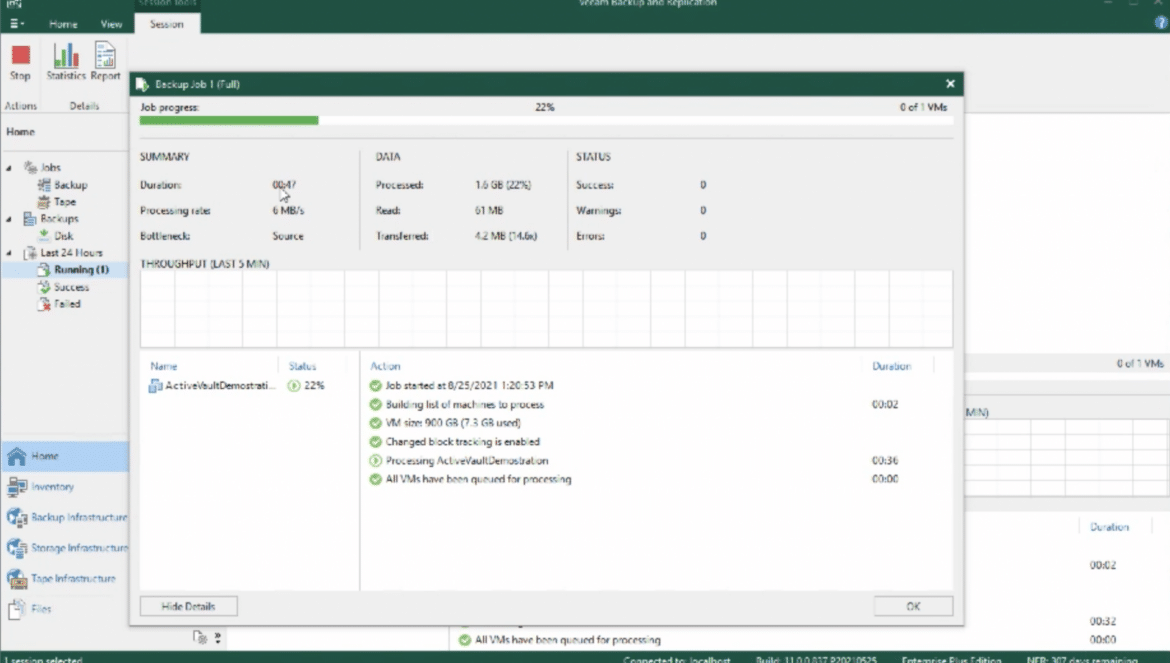1170x663 pixels.
Task: Select the Session ribbon tab
Action: [166, 24]
